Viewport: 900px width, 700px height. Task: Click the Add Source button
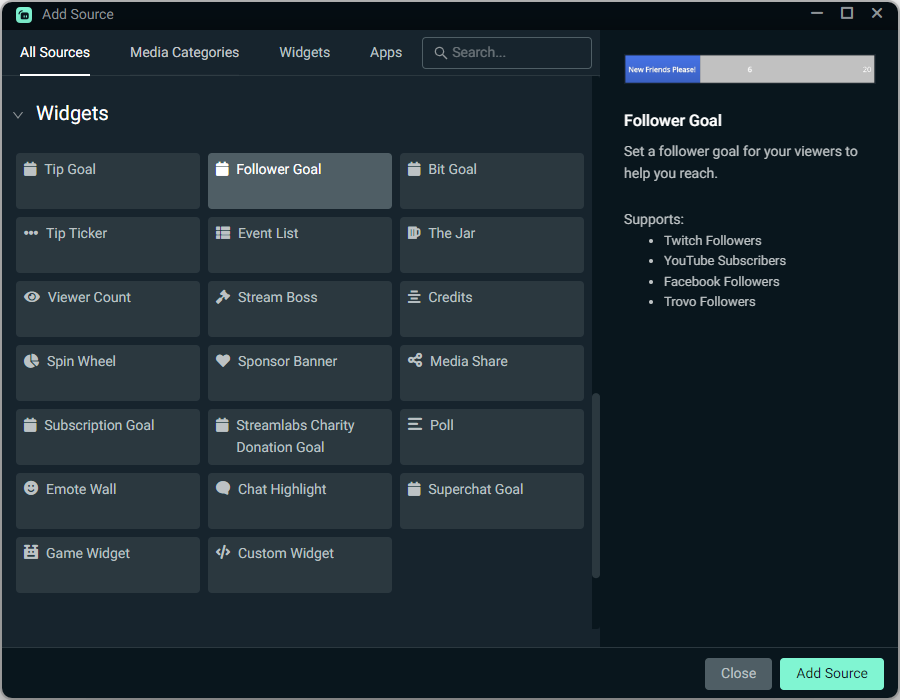click(831, 673)
